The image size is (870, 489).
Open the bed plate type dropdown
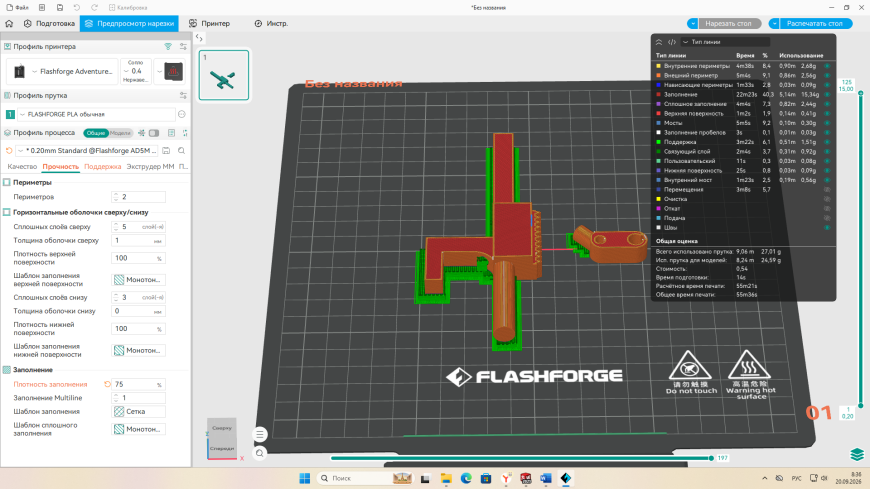[170, 72]
